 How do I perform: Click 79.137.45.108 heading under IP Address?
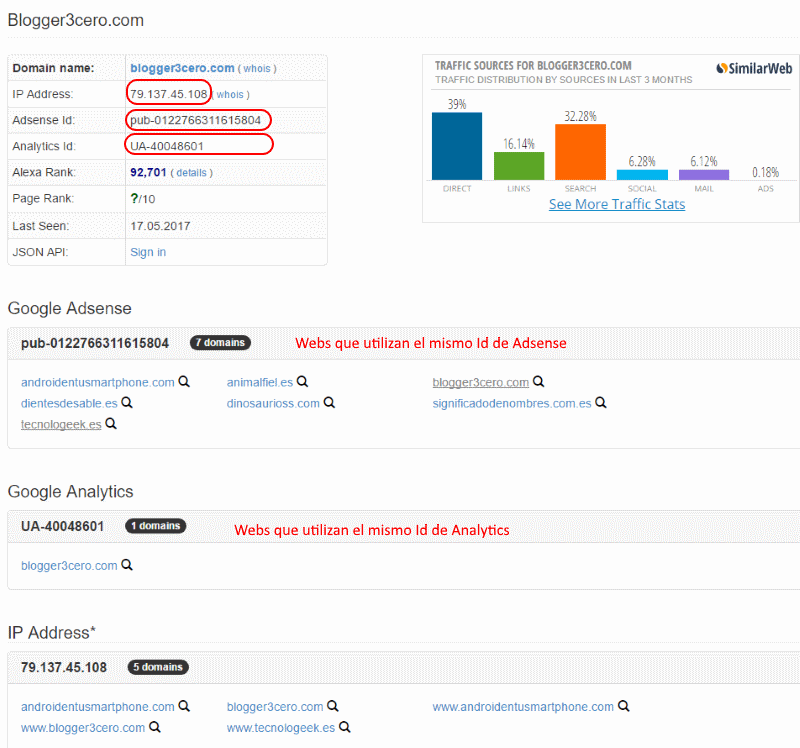pyautogui.click(x=64, y=667)
